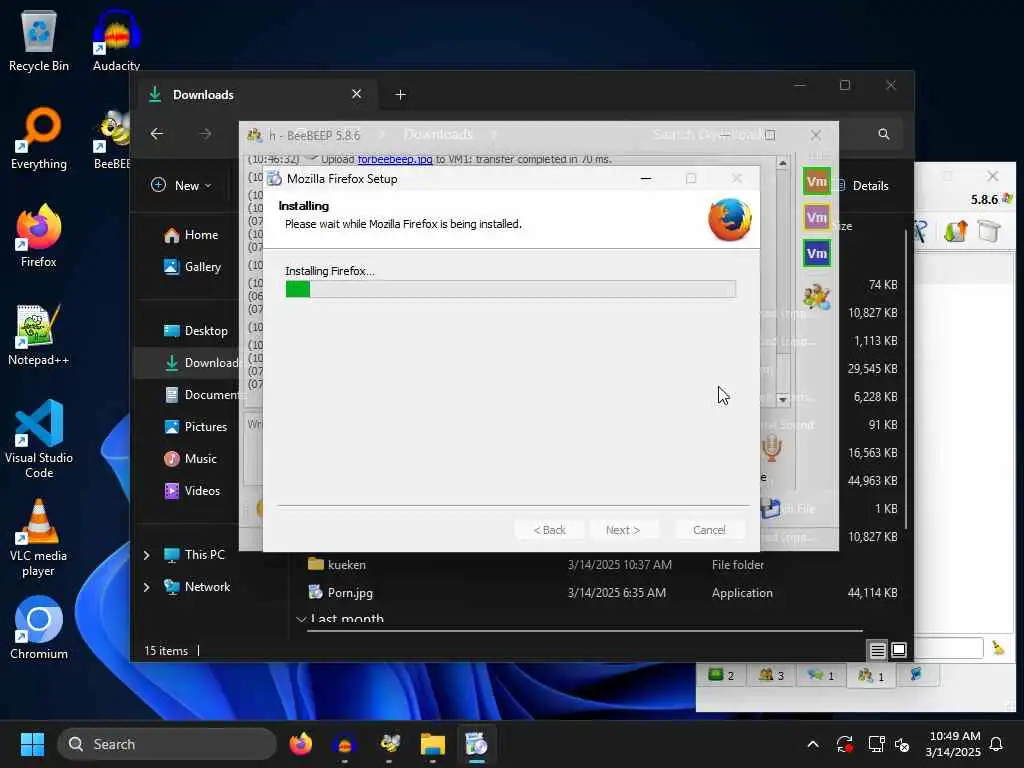Collapse the Last month group
Screen dimensions: 1024x768
tap(301, 618)
